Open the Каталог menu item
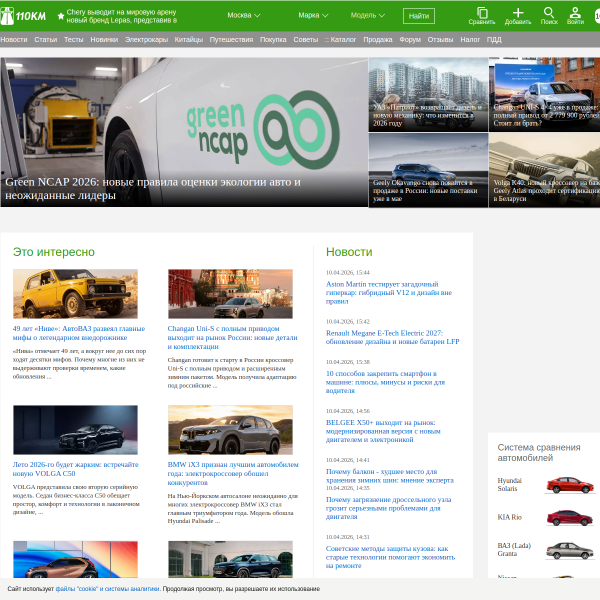The width and height of the screenshot is (600, 600). click(340, 39)
